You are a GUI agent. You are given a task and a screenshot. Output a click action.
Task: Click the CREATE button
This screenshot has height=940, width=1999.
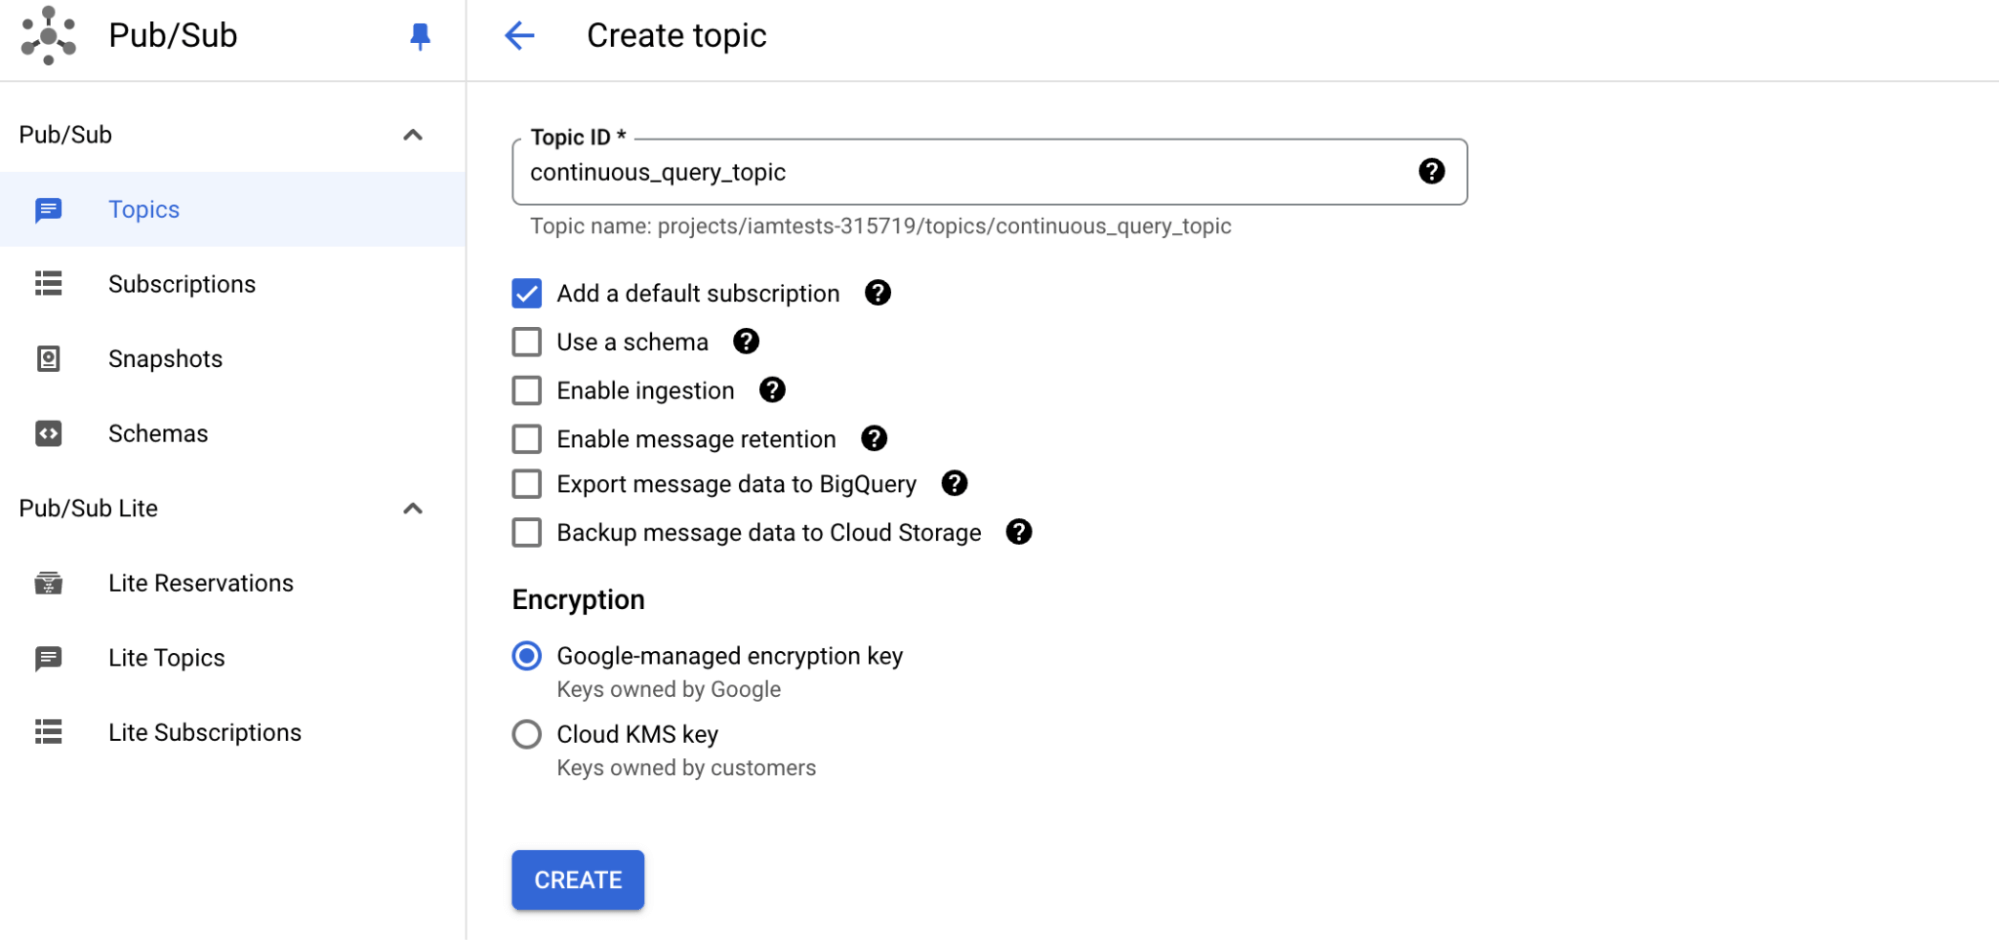tap(577, 879)
